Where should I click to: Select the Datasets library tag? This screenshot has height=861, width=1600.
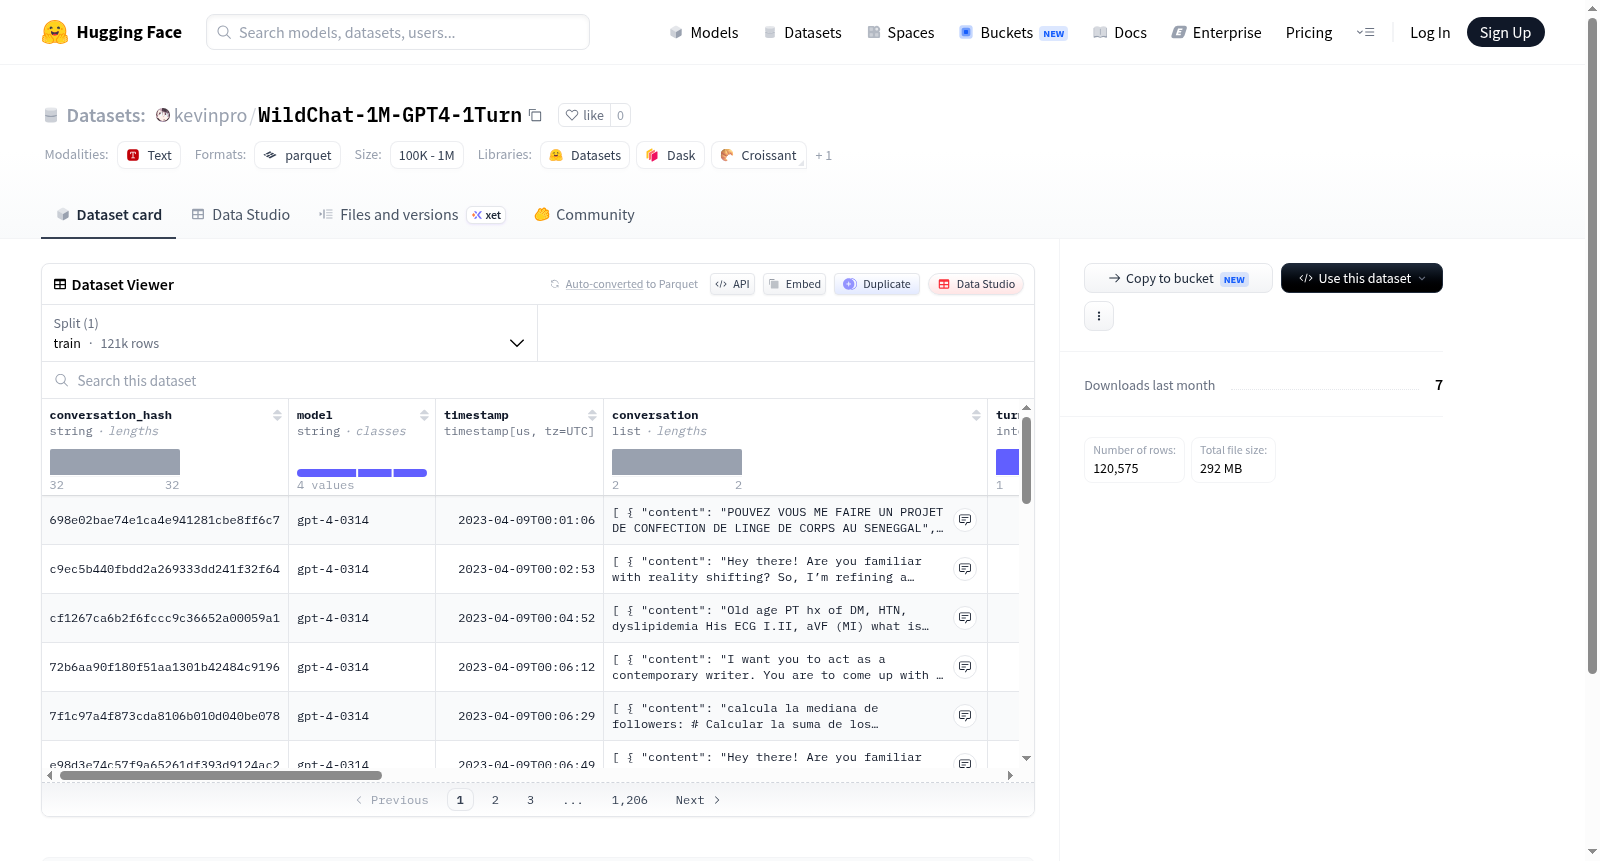coord(585,155)
